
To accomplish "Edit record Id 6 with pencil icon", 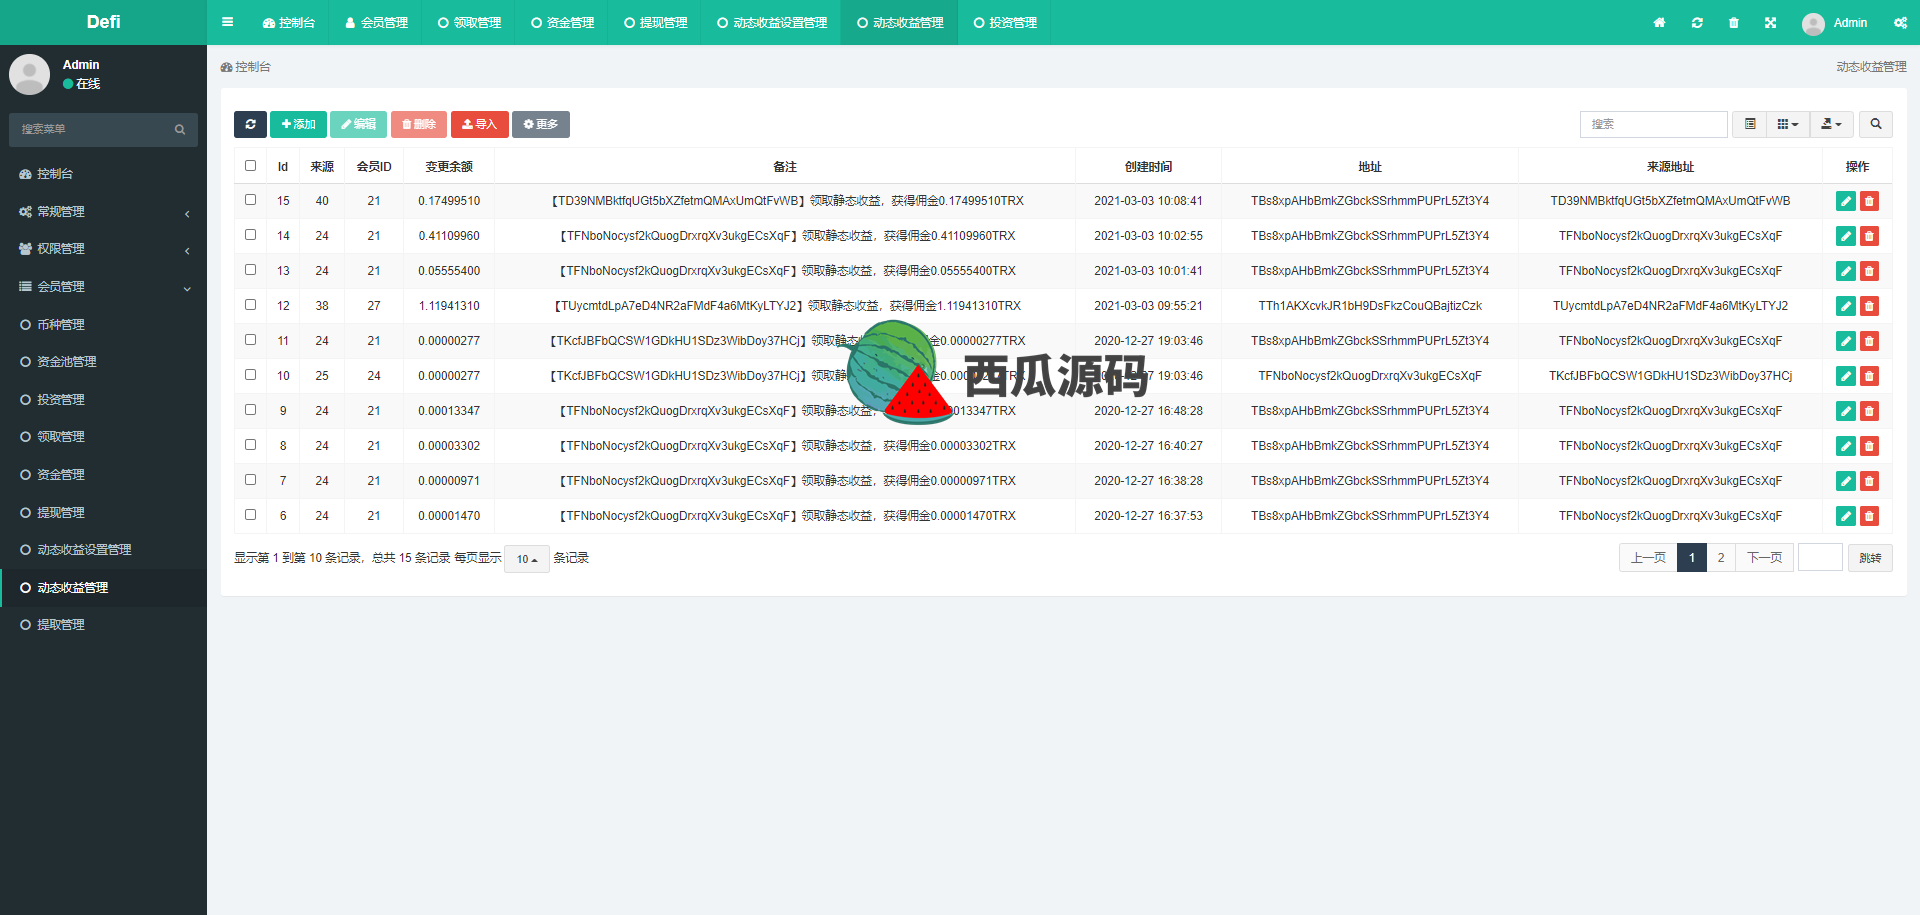I will point(1846,516).
